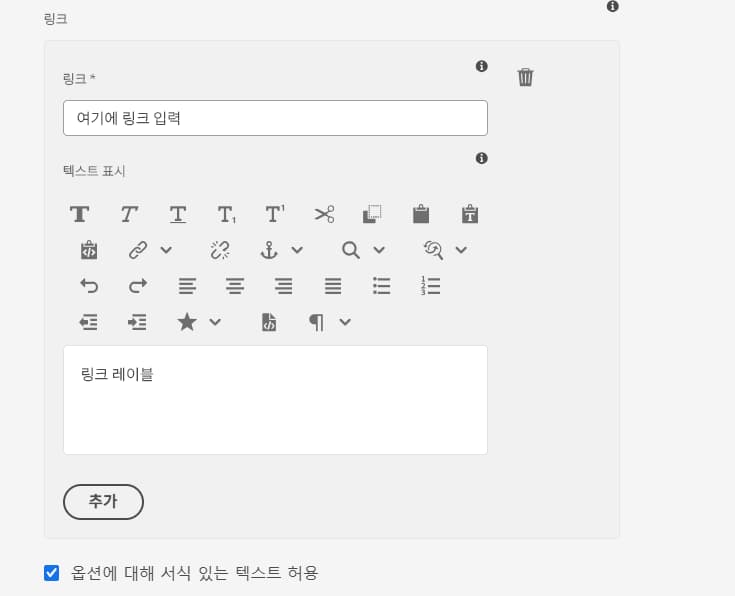The image size is (735, 596).
Task: Insert special character star icon
Action: pyautogui.click(x=187, y=322)
